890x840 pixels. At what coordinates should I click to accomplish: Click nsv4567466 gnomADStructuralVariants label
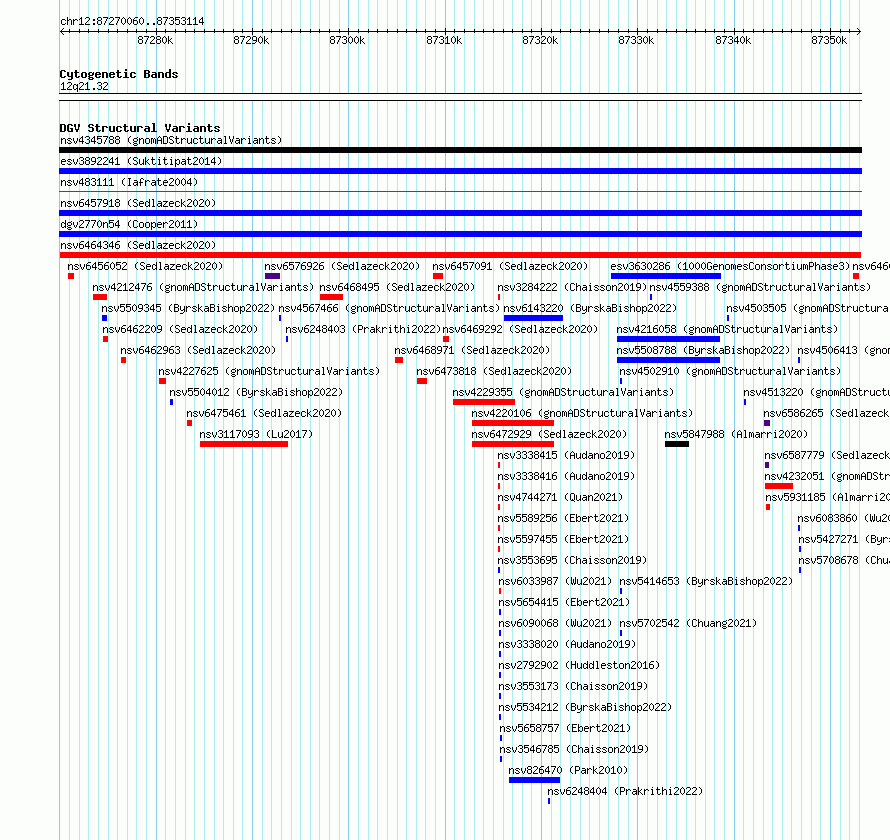point(389,308)
